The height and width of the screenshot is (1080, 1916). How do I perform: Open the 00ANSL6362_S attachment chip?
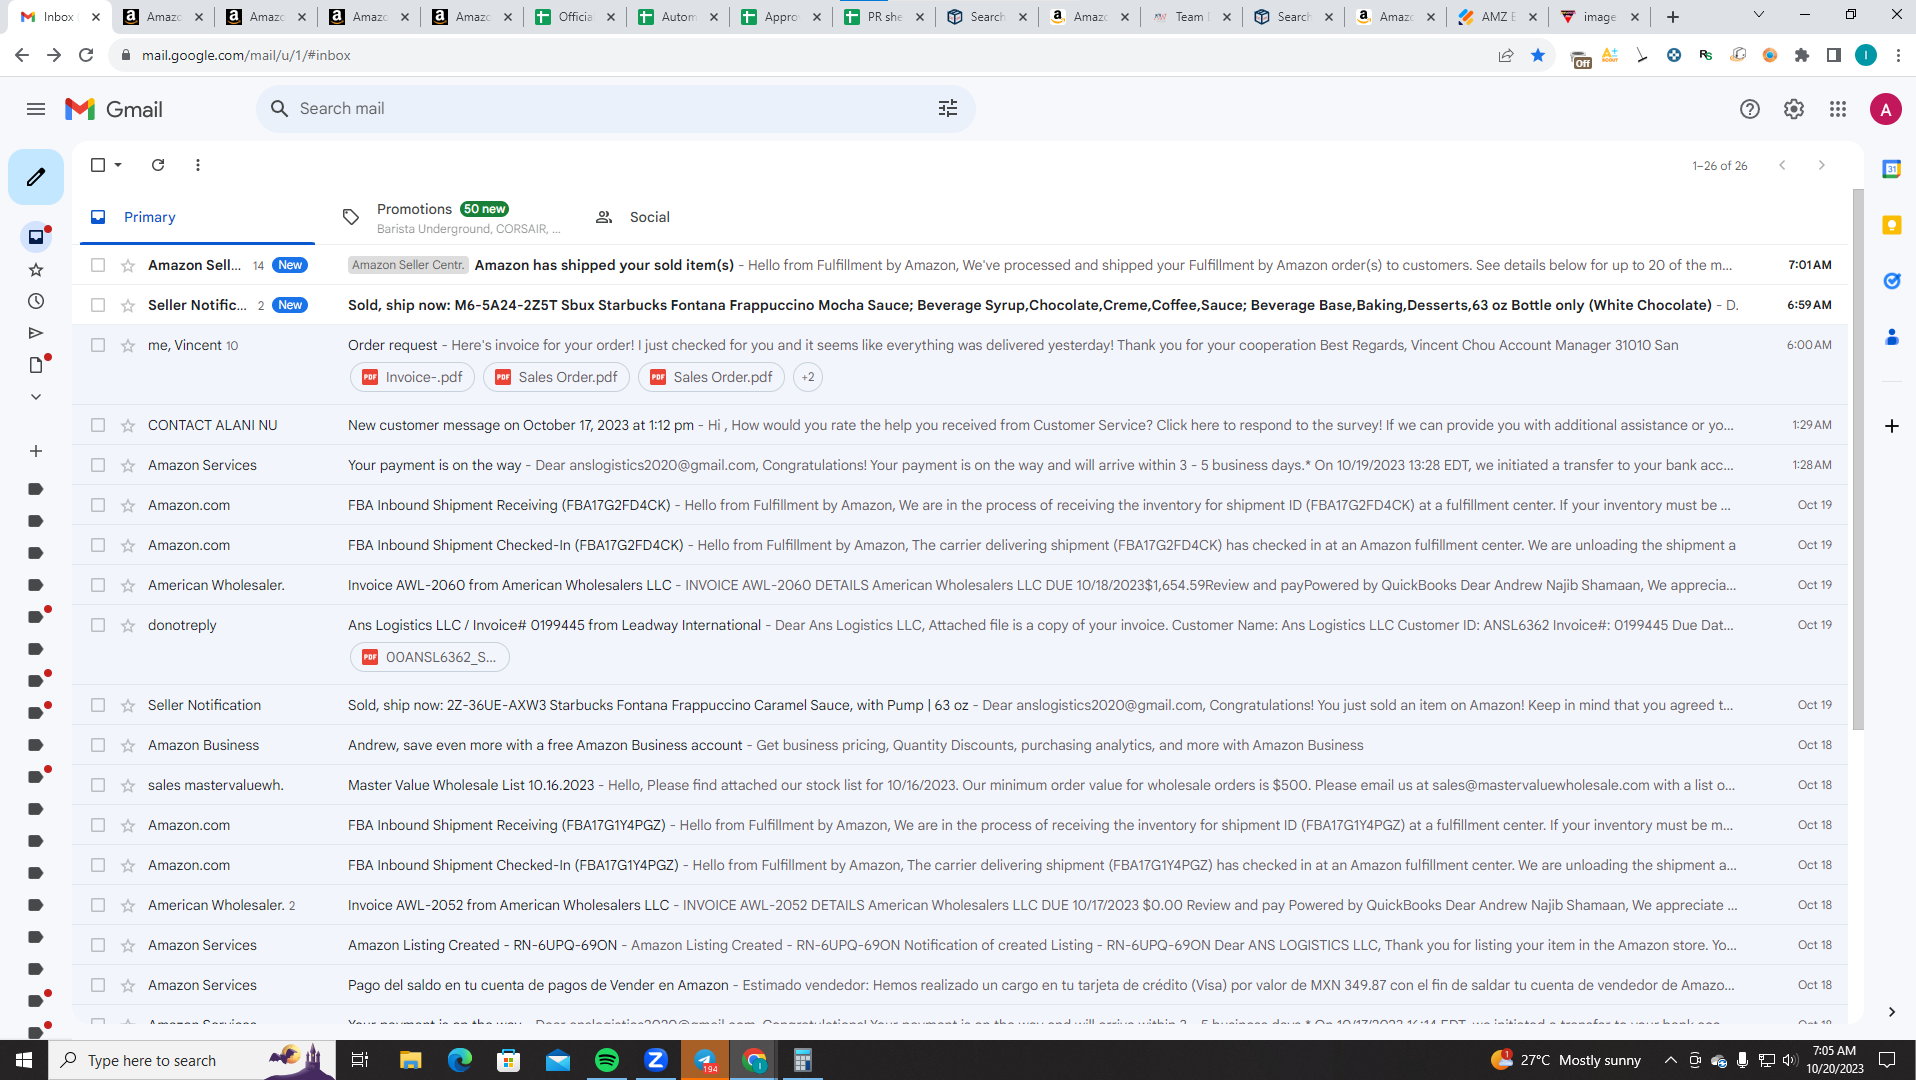tap(430, 657)
